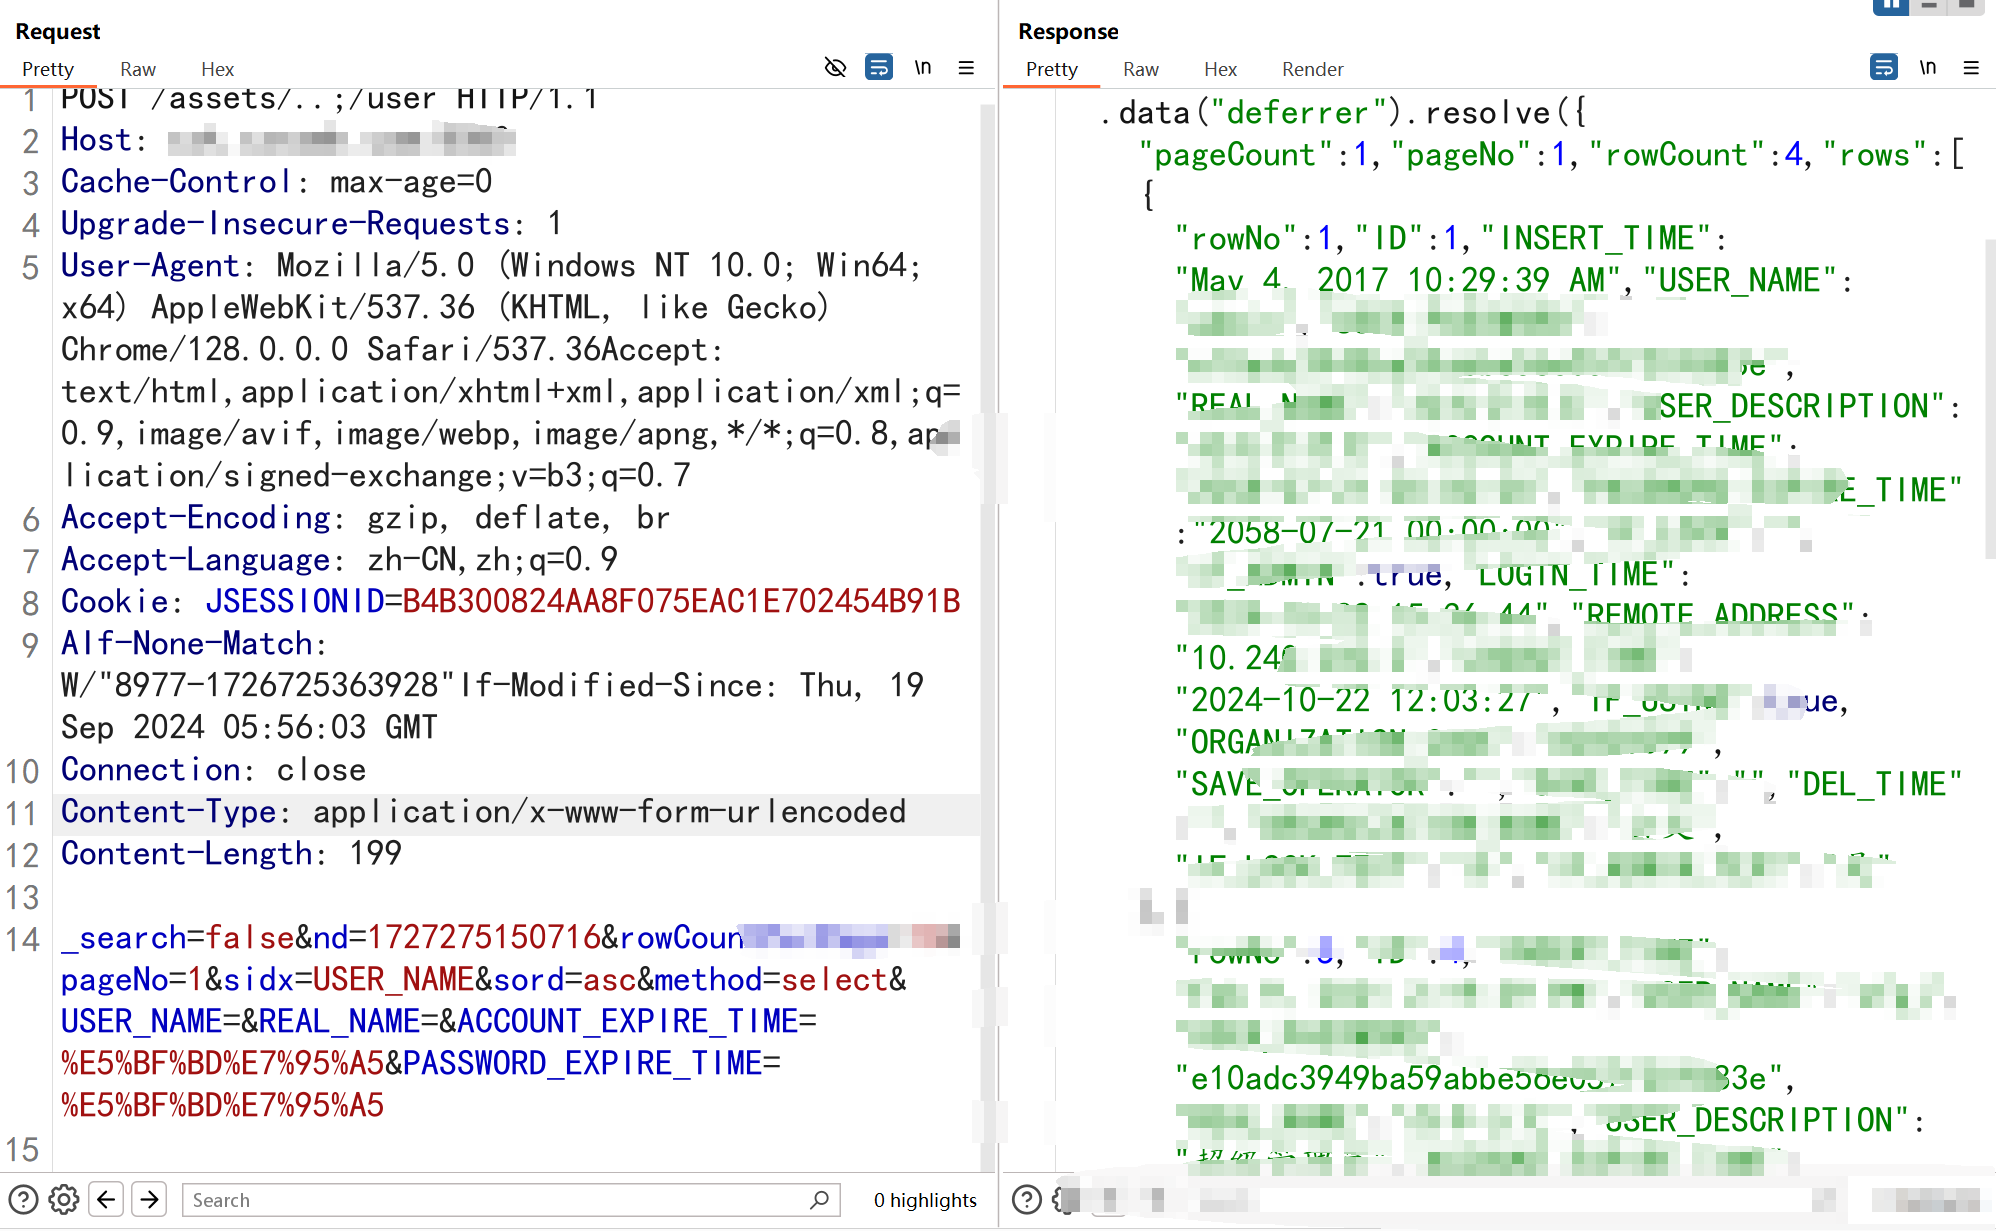Open the Response panel hamburger options menu
Viewport: 1996px width, 1231px height.
(x=1971, y=68)
